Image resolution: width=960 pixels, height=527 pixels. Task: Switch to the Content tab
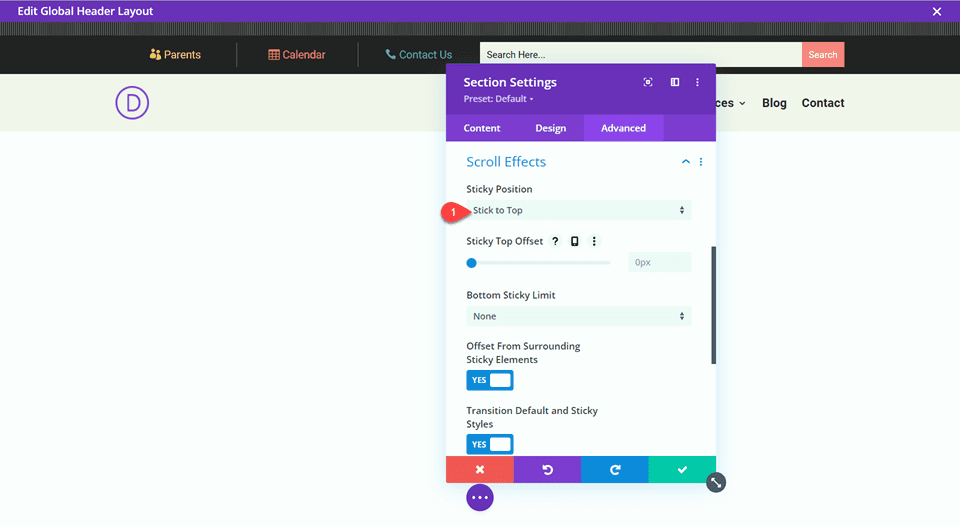point(482,128)
